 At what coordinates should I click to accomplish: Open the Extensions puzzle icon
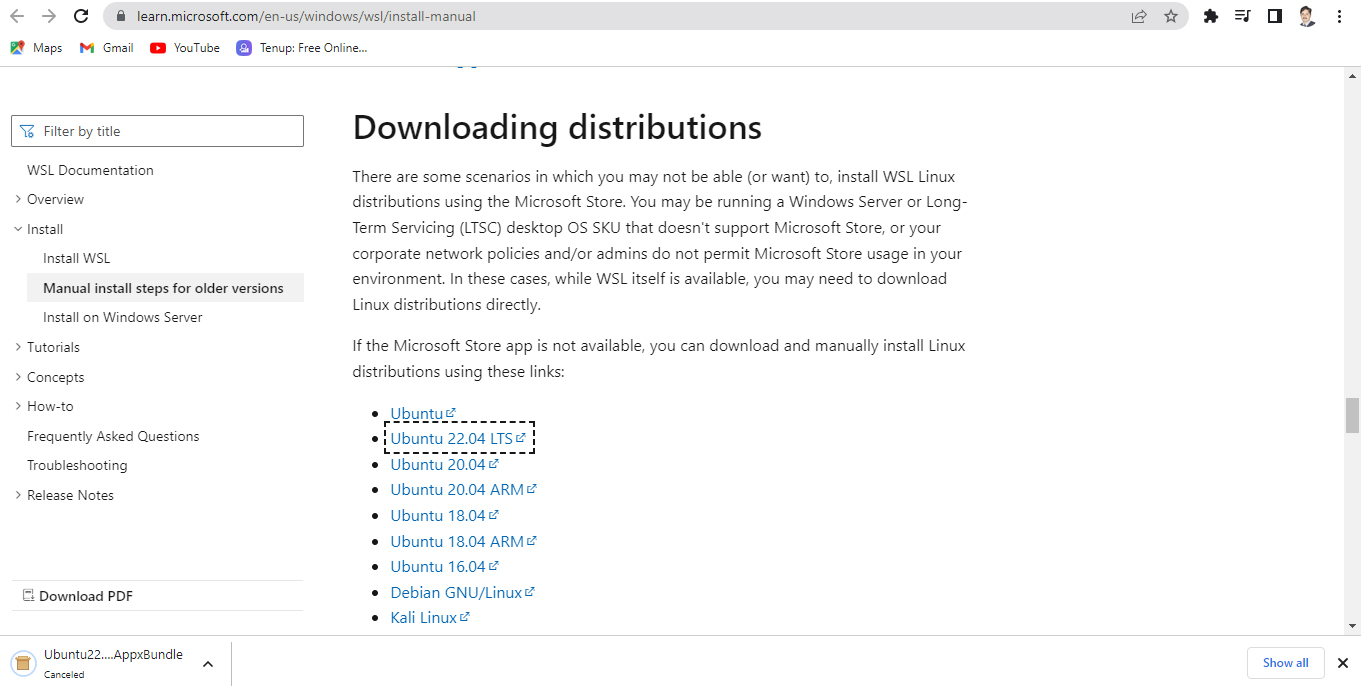pos(1210,16)
